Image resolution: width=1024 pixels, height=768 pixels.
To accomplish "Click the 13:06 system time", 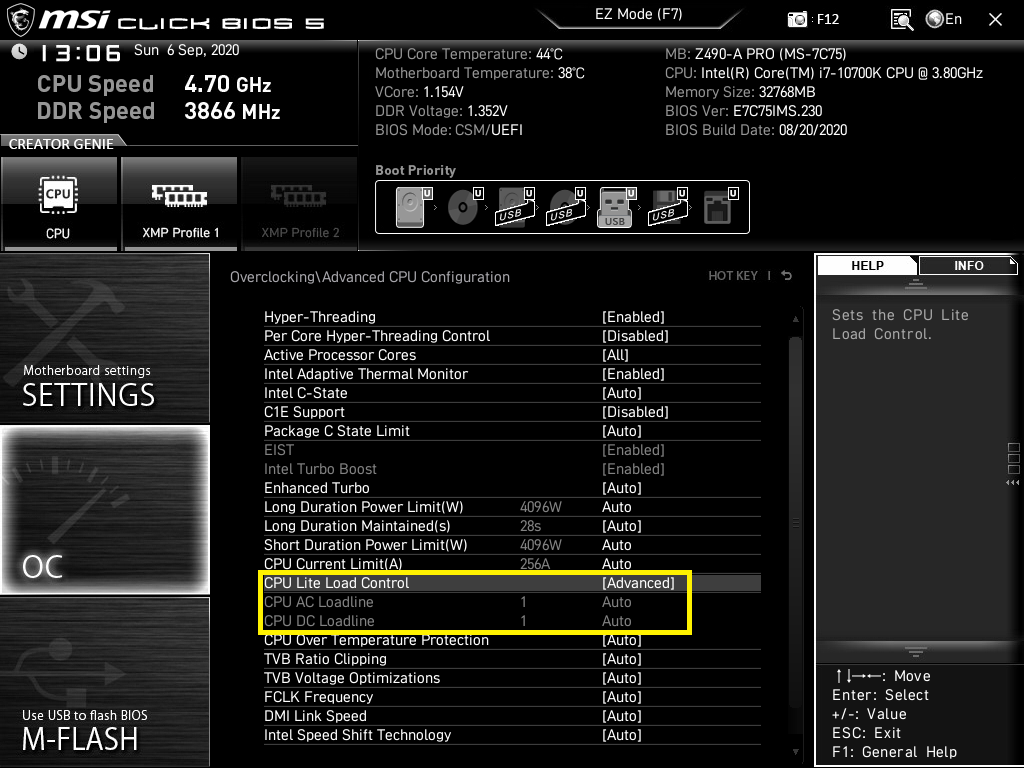I will [80, 53].
